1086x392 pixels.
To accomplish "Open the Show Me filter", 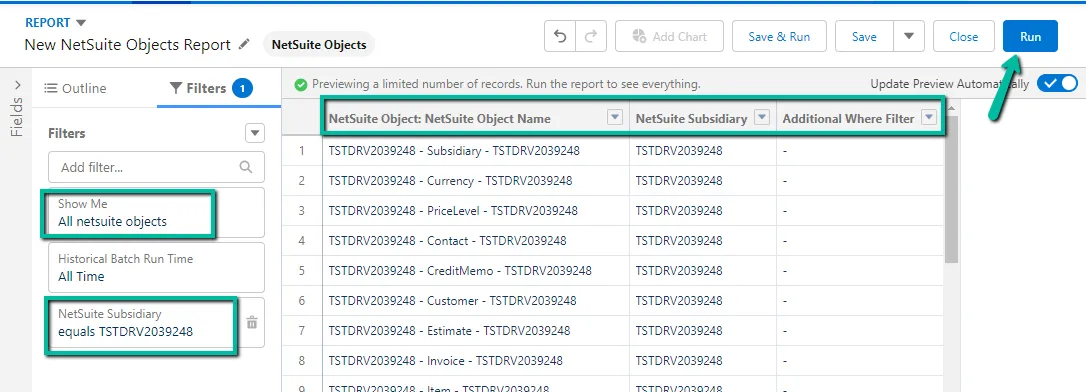I will click(157, 213).
